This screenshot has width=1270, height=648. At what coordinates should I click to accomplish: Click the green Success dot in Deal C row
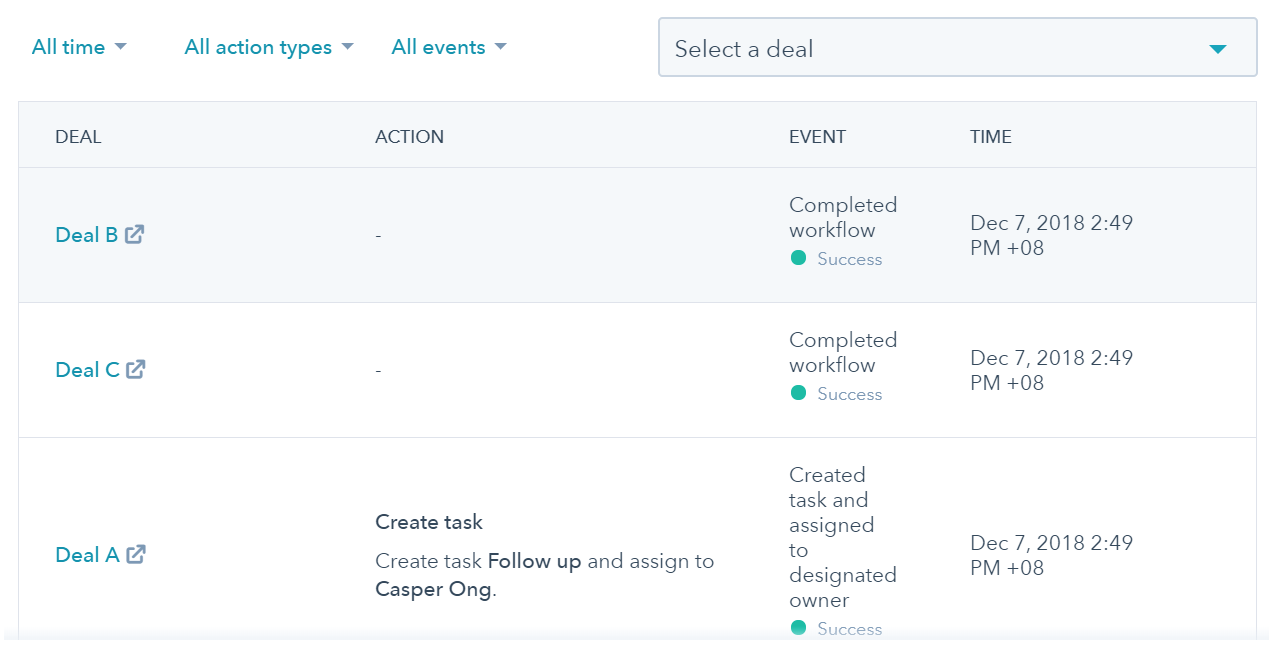pos(798,393)
